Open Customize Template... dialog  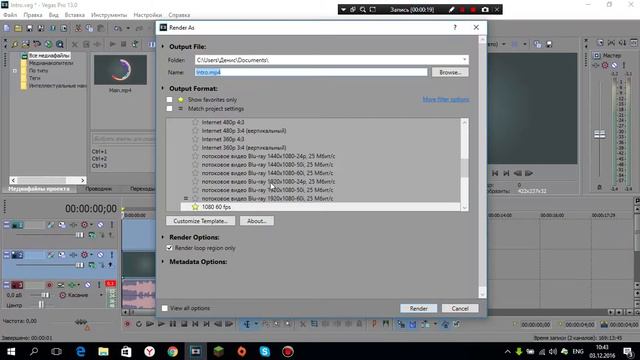[200, 221]
